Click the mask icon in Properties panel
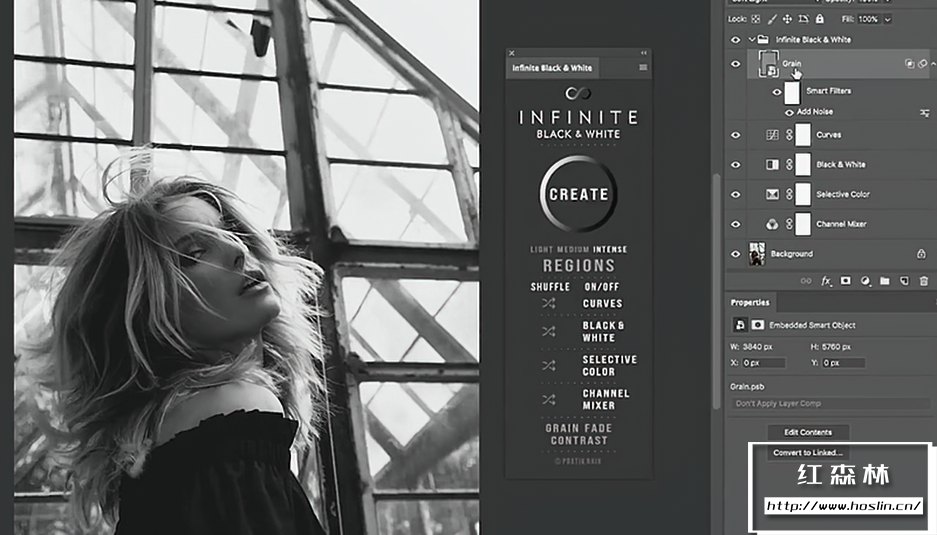Image resolution: width=937 pixels, height=535 pixels. (758, 325)
